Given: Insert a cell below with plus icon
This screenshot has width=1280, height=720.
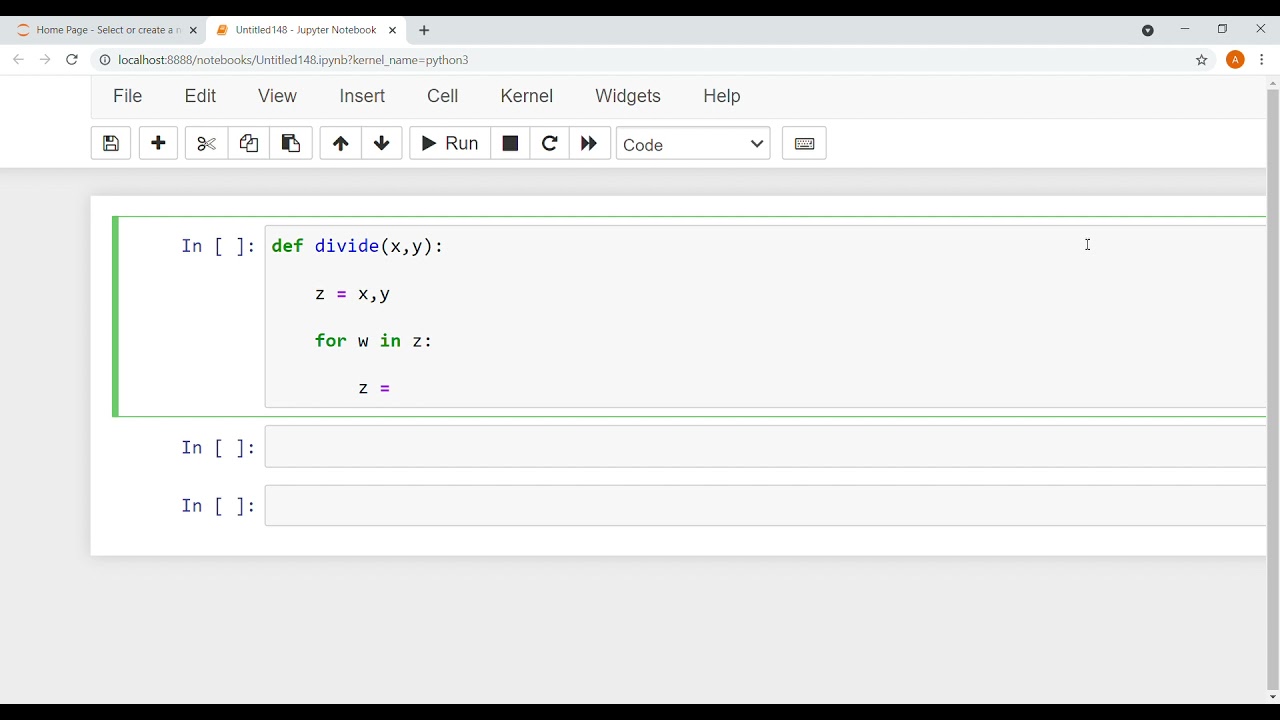Looking at the screenshot, I should tap(158, 144).
